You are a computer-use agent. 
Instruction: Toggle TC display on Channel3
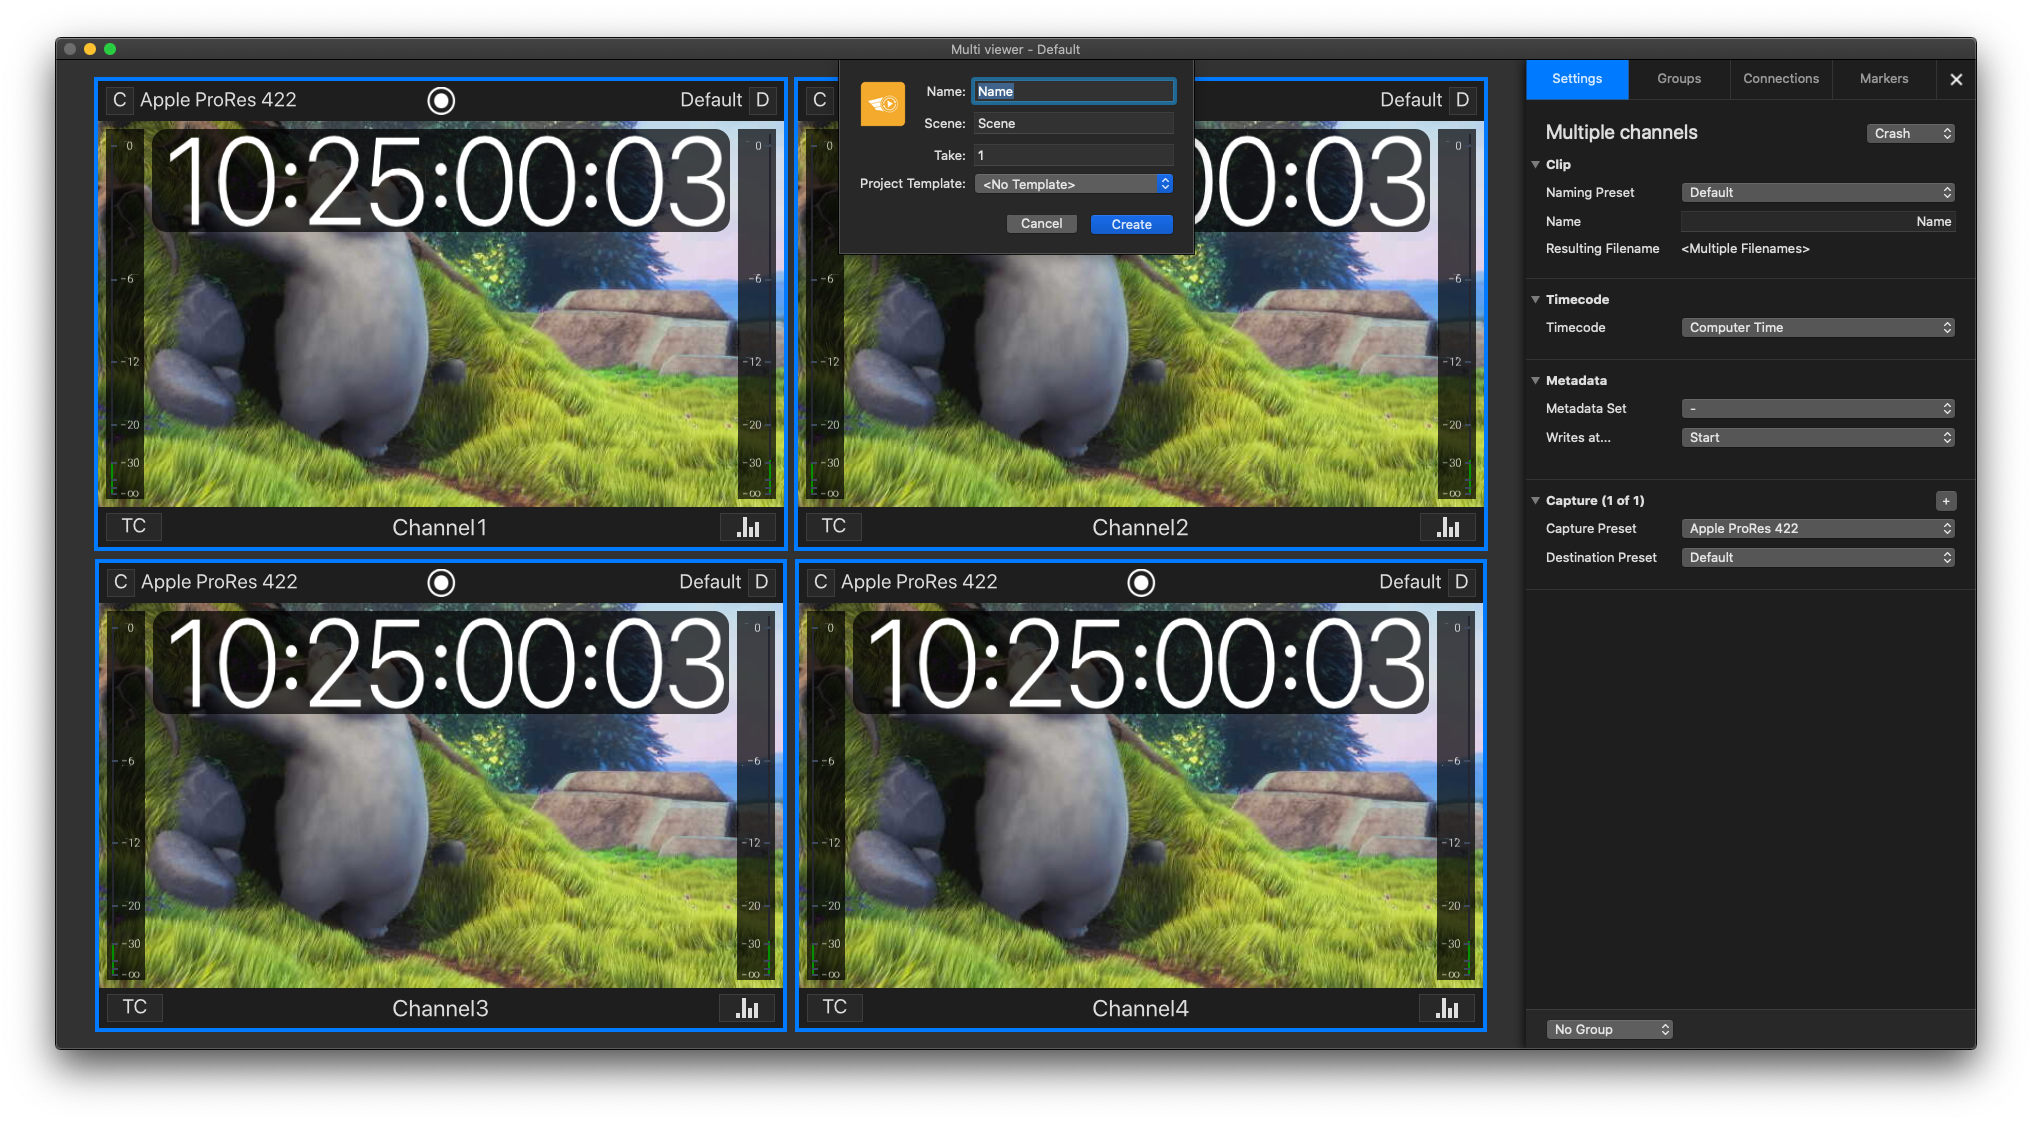[x=135, y=1007]
